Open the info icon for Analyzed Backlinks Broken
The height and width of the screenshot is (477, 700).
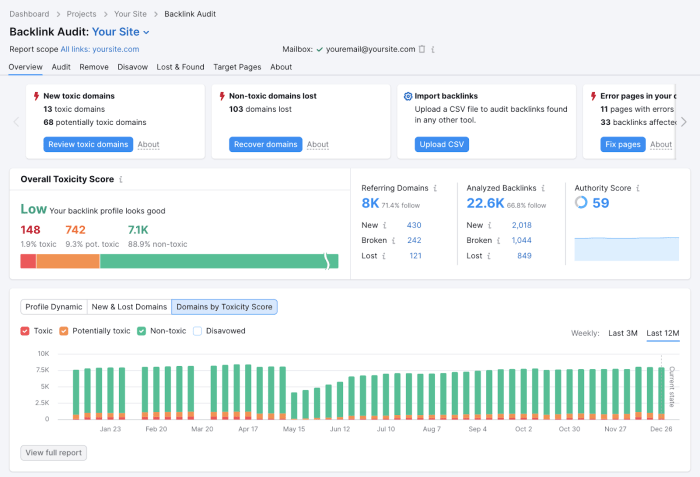pyautogui.click(x=498, y=241)
